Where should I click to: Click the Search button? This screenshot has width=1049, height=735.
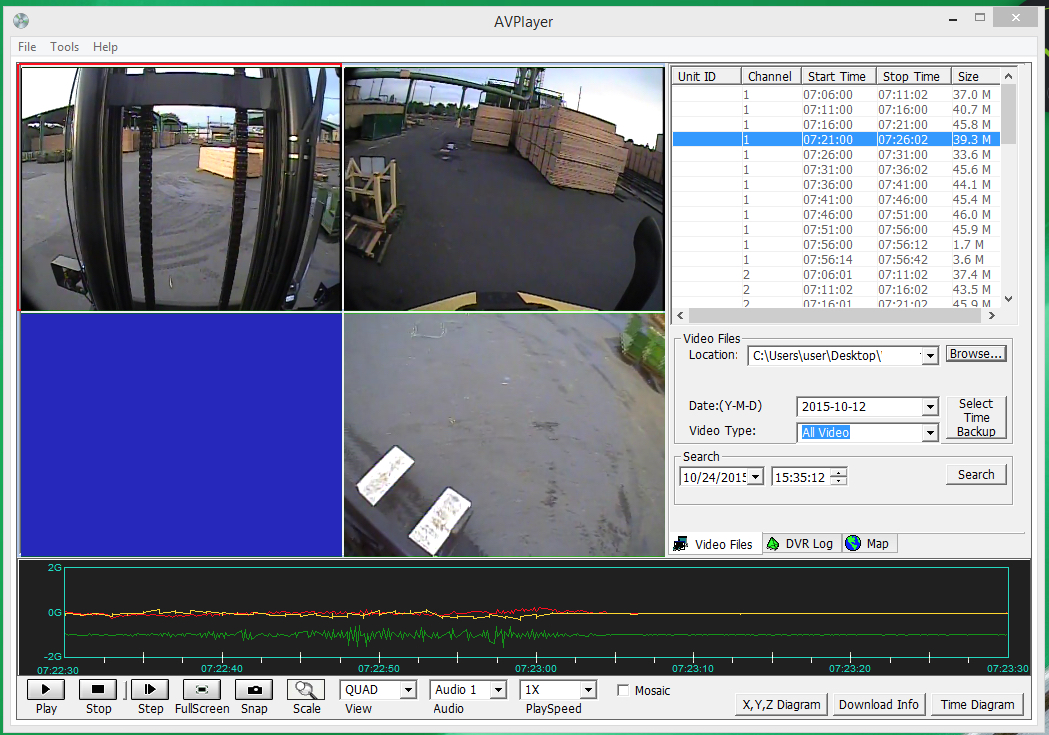[x=976, y=475]
